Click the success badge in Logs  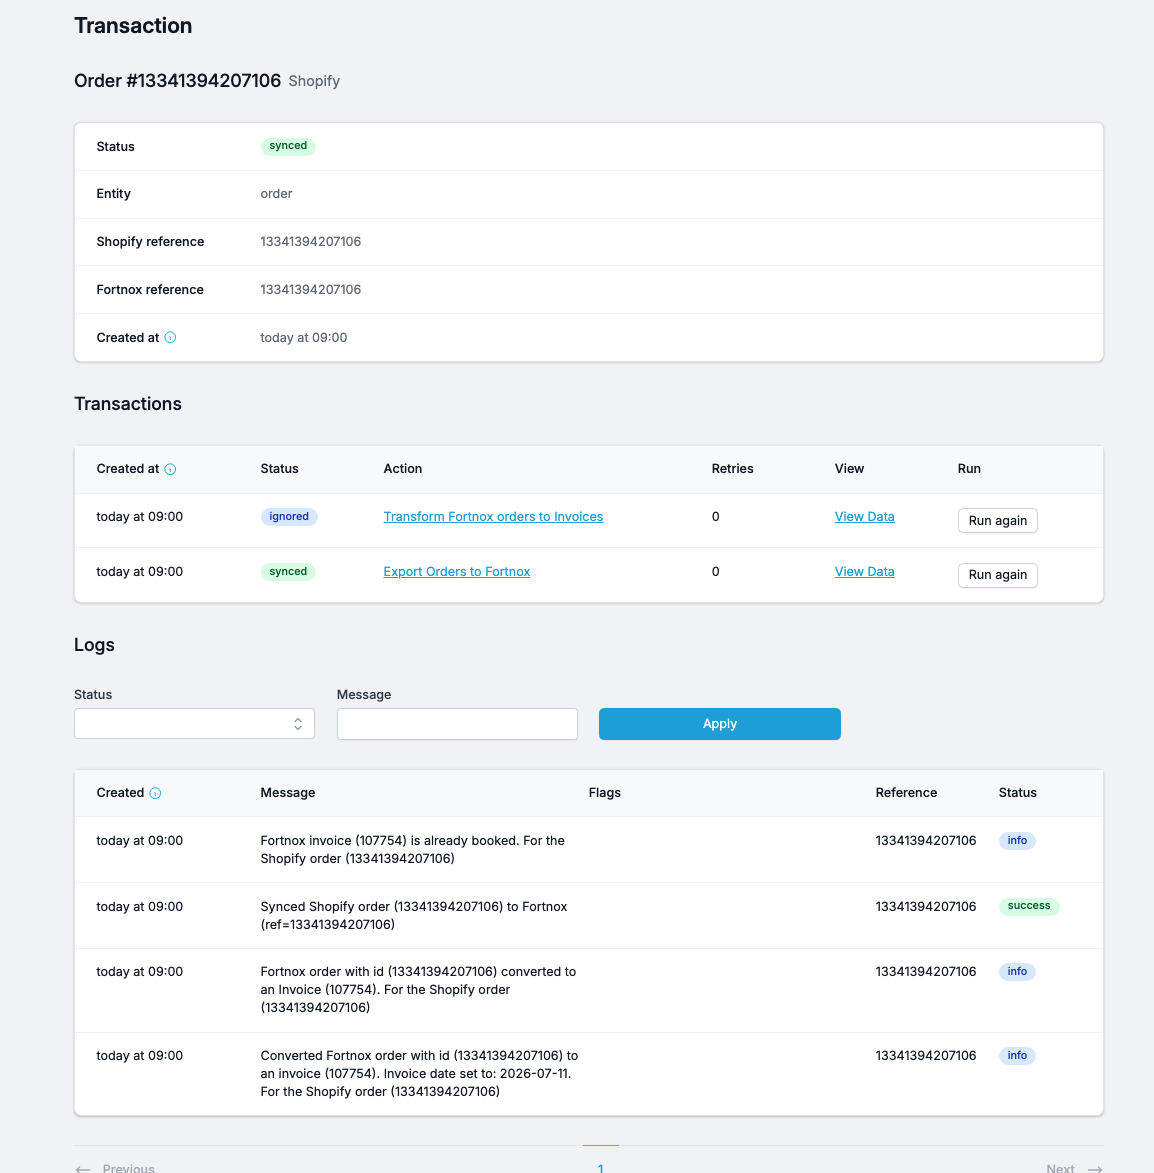coord(1028,906)
